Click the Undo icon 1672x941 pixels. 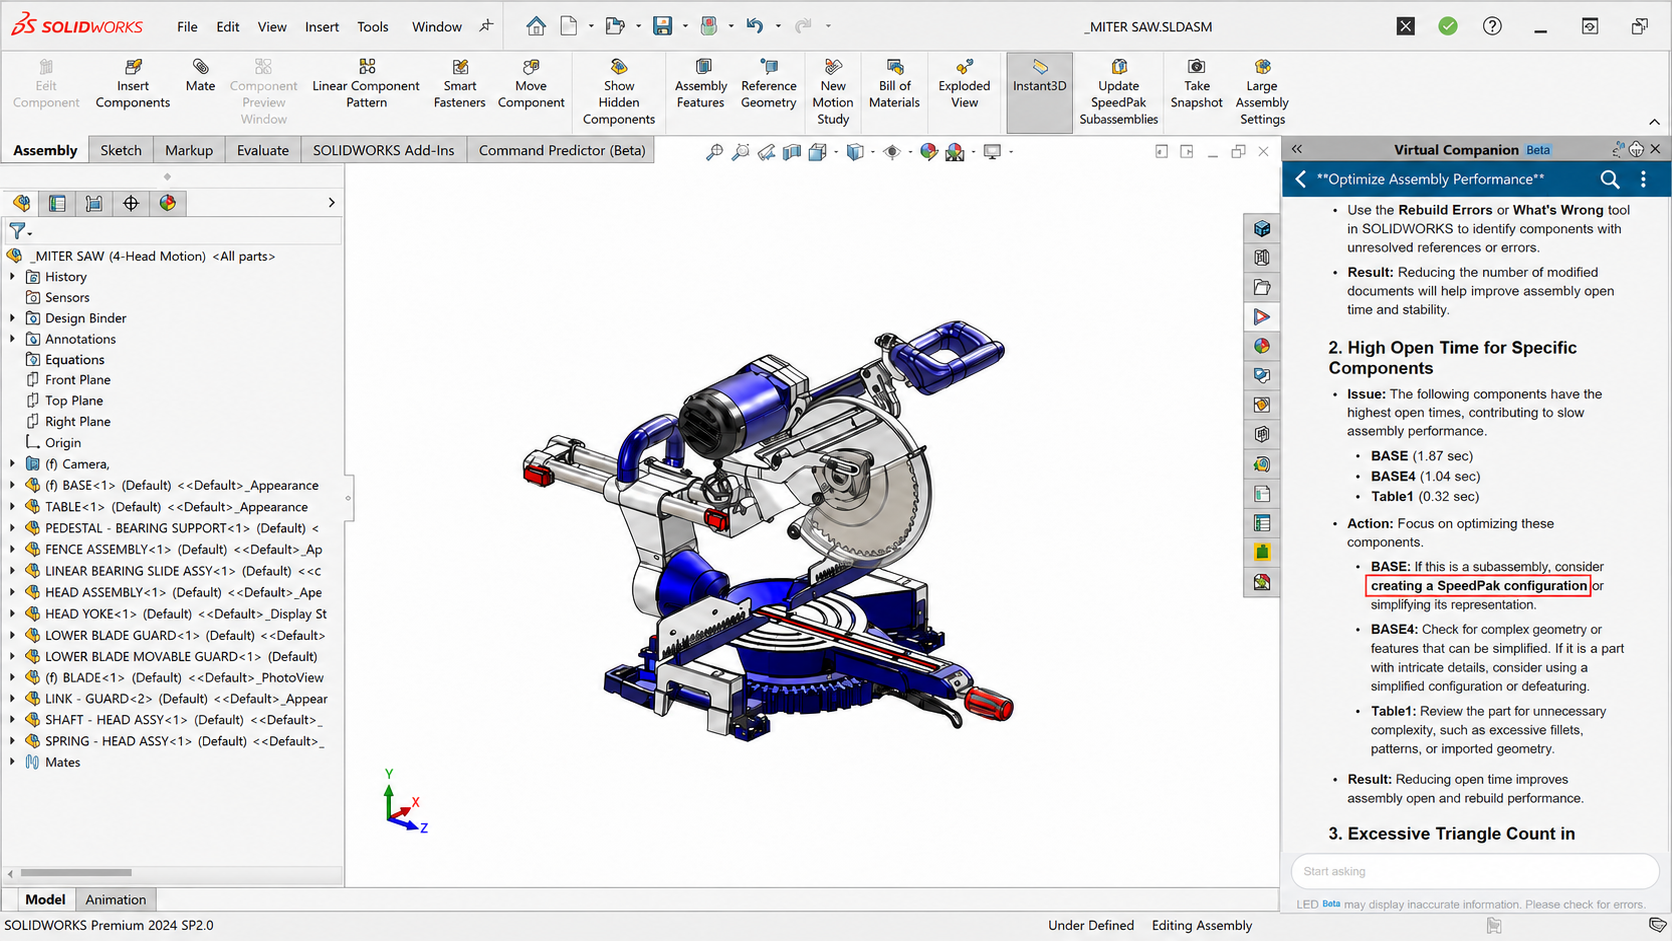click(x=755, y=26)
